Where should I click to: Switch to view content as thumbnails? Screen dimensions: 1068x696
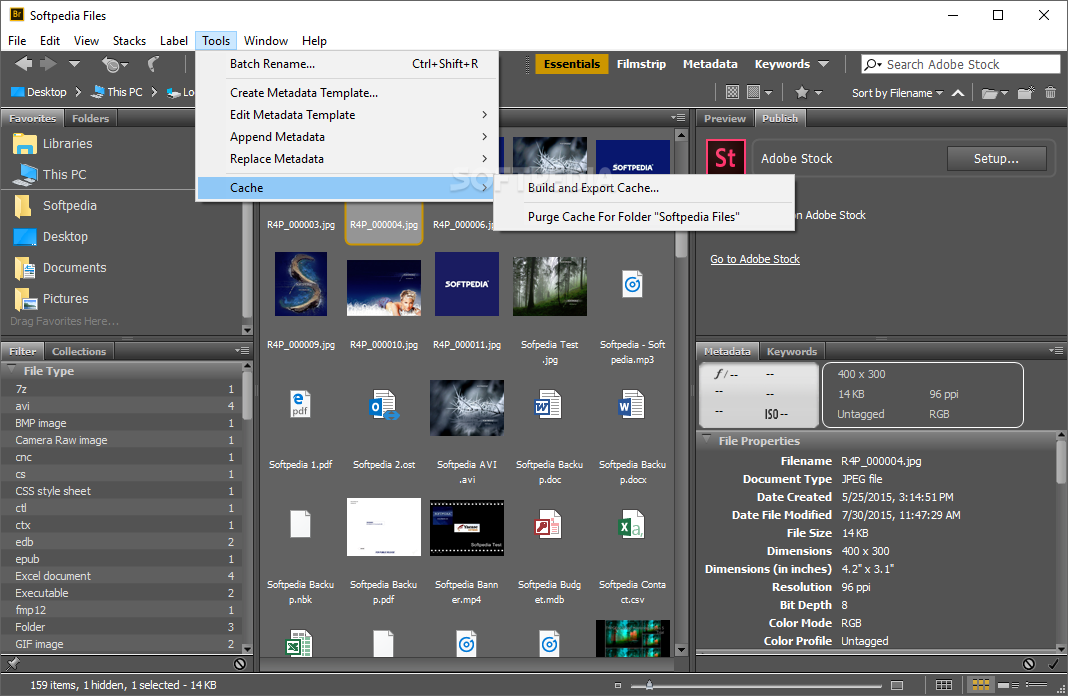coord(980,685)
